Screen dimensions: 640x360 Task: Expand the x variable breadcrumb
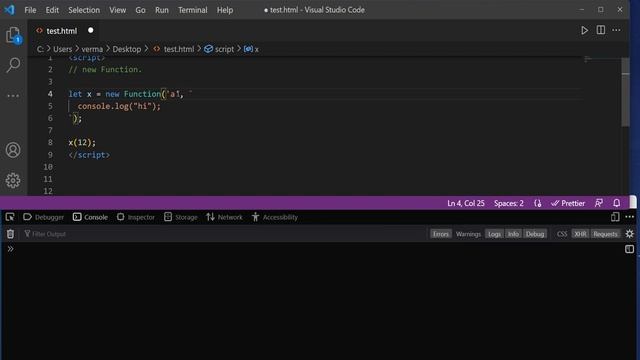[x=251, y=49]
